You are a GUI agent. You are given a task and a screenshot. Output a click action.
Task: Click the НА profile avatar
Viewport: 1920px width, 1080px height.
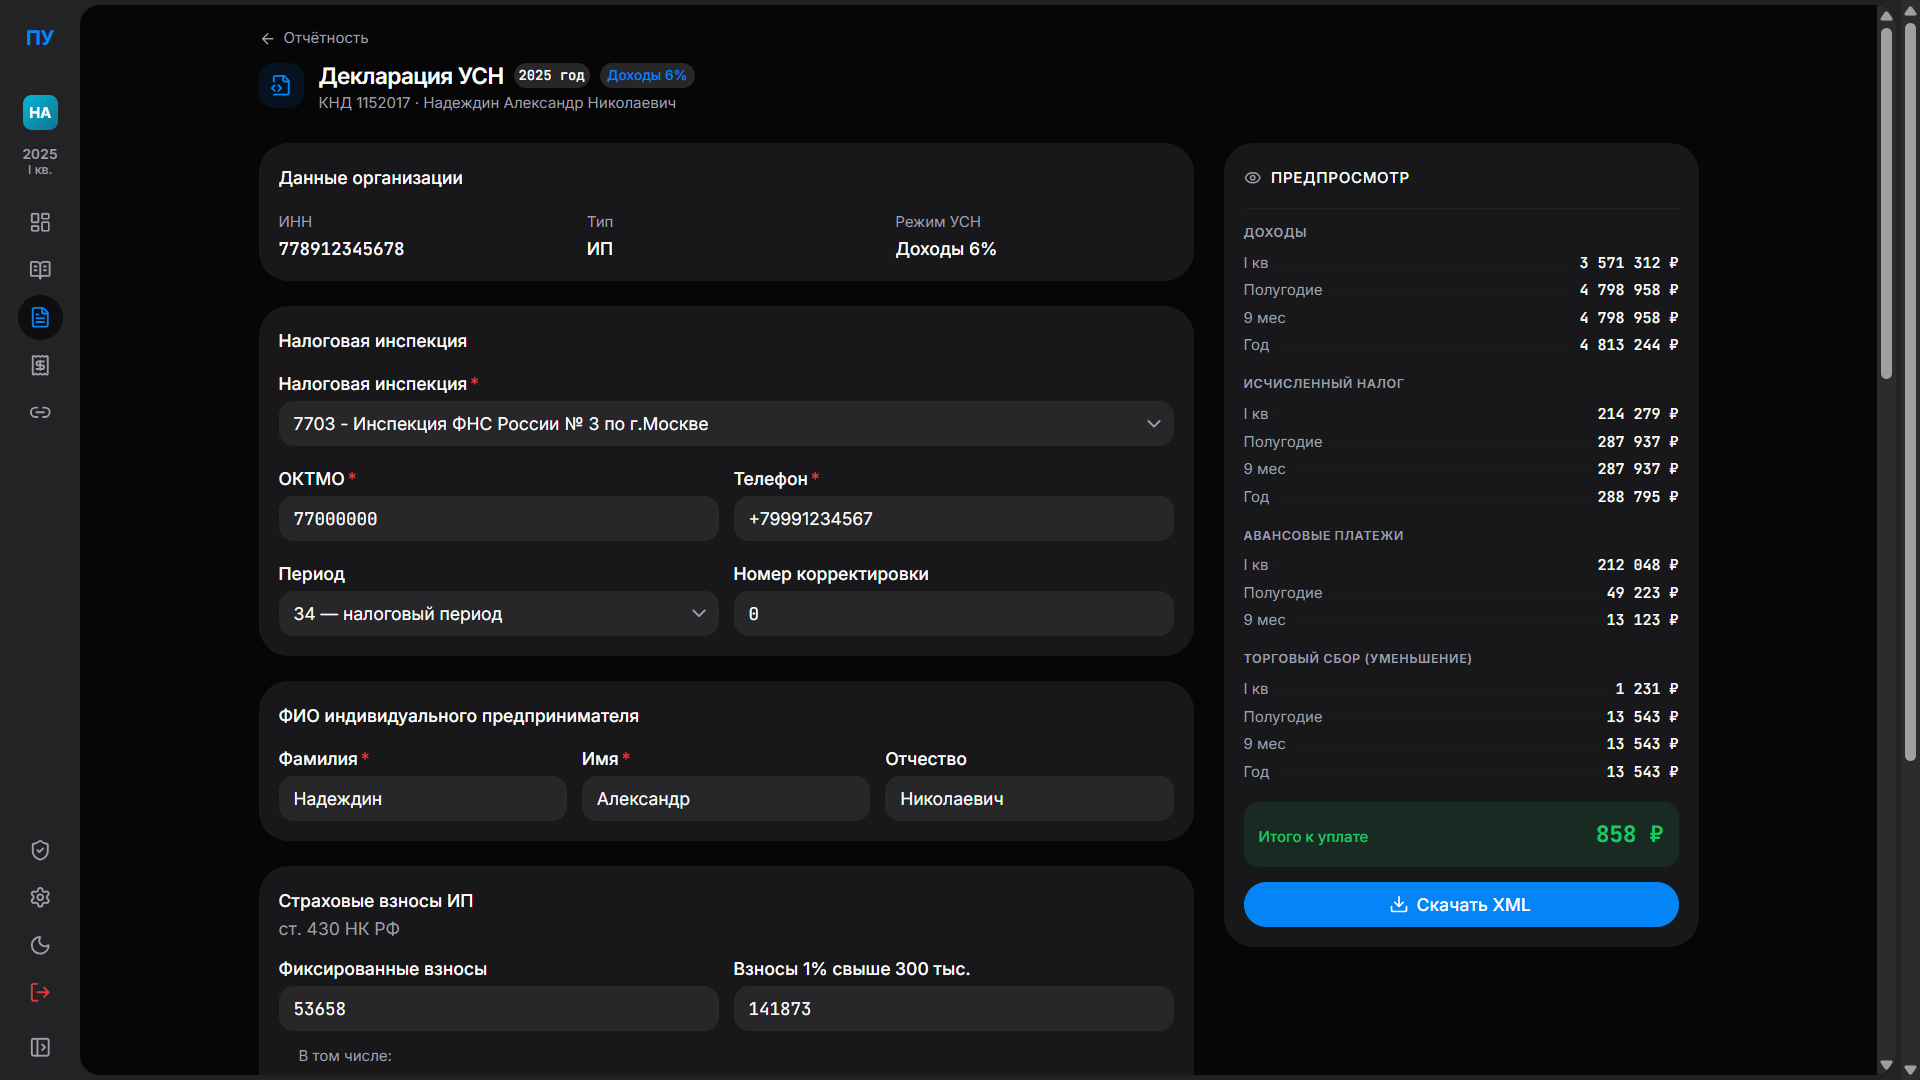click(x=40, y=113)
